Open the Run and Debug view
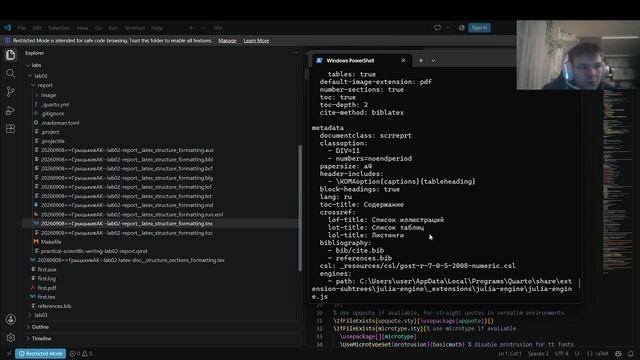This screenshot has height=360, width=640. point(11,110)
